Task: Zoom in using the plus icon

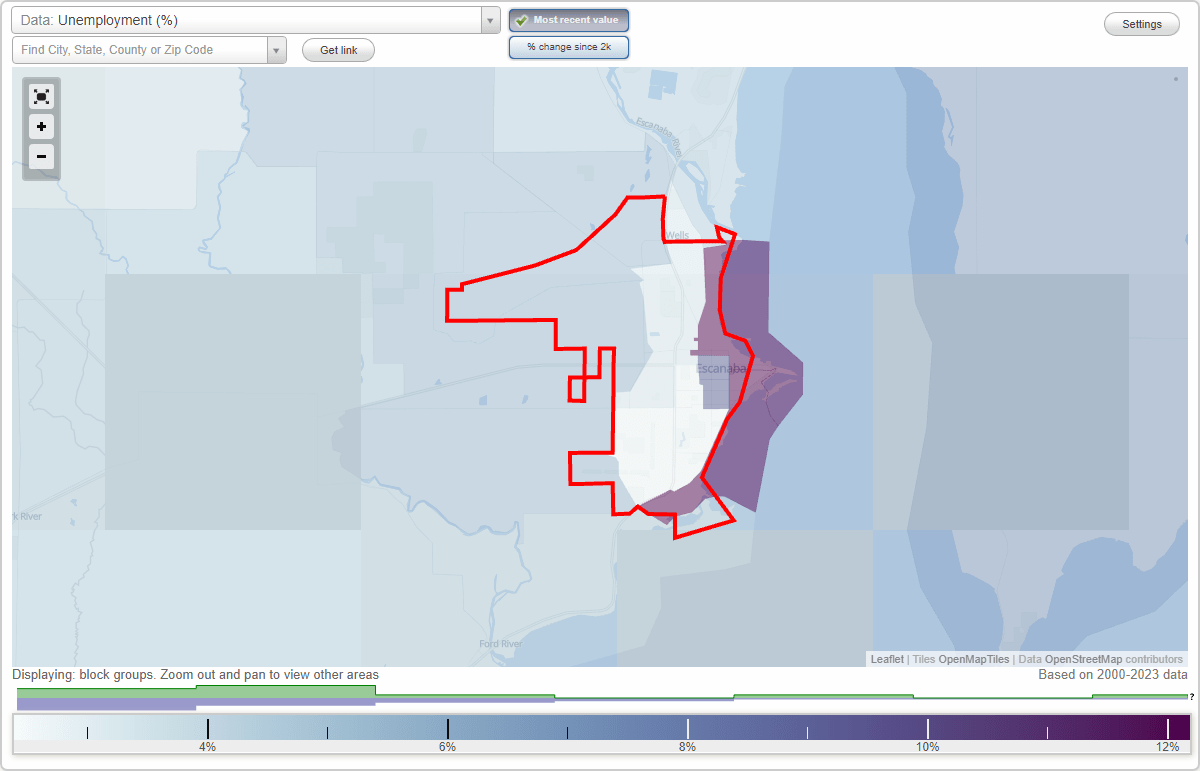Action: (41, 127)
